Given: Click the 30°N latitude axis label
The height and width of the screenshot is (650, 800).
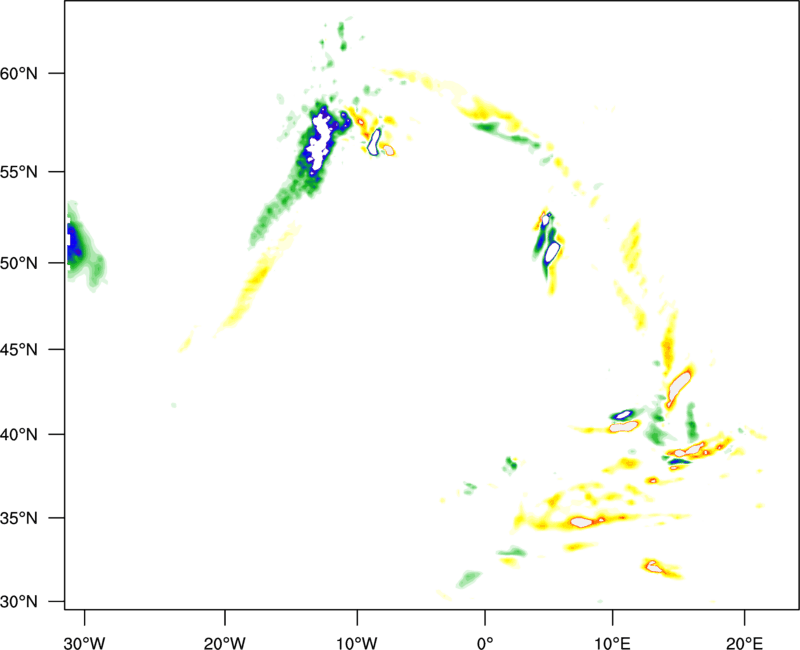Looking at the screenshot, I should (x=19, y=602).
